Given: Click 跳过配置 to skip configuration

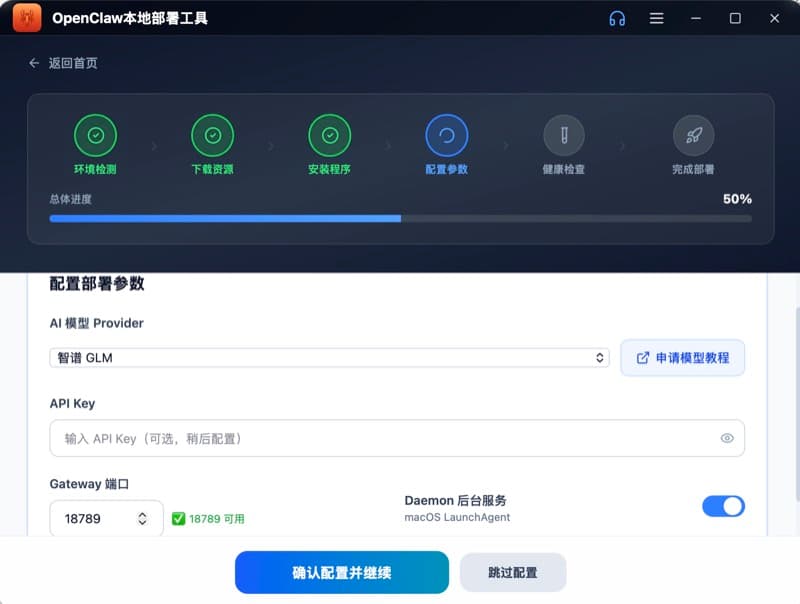Looking at the screenshot, I should (x=511, y=572).
